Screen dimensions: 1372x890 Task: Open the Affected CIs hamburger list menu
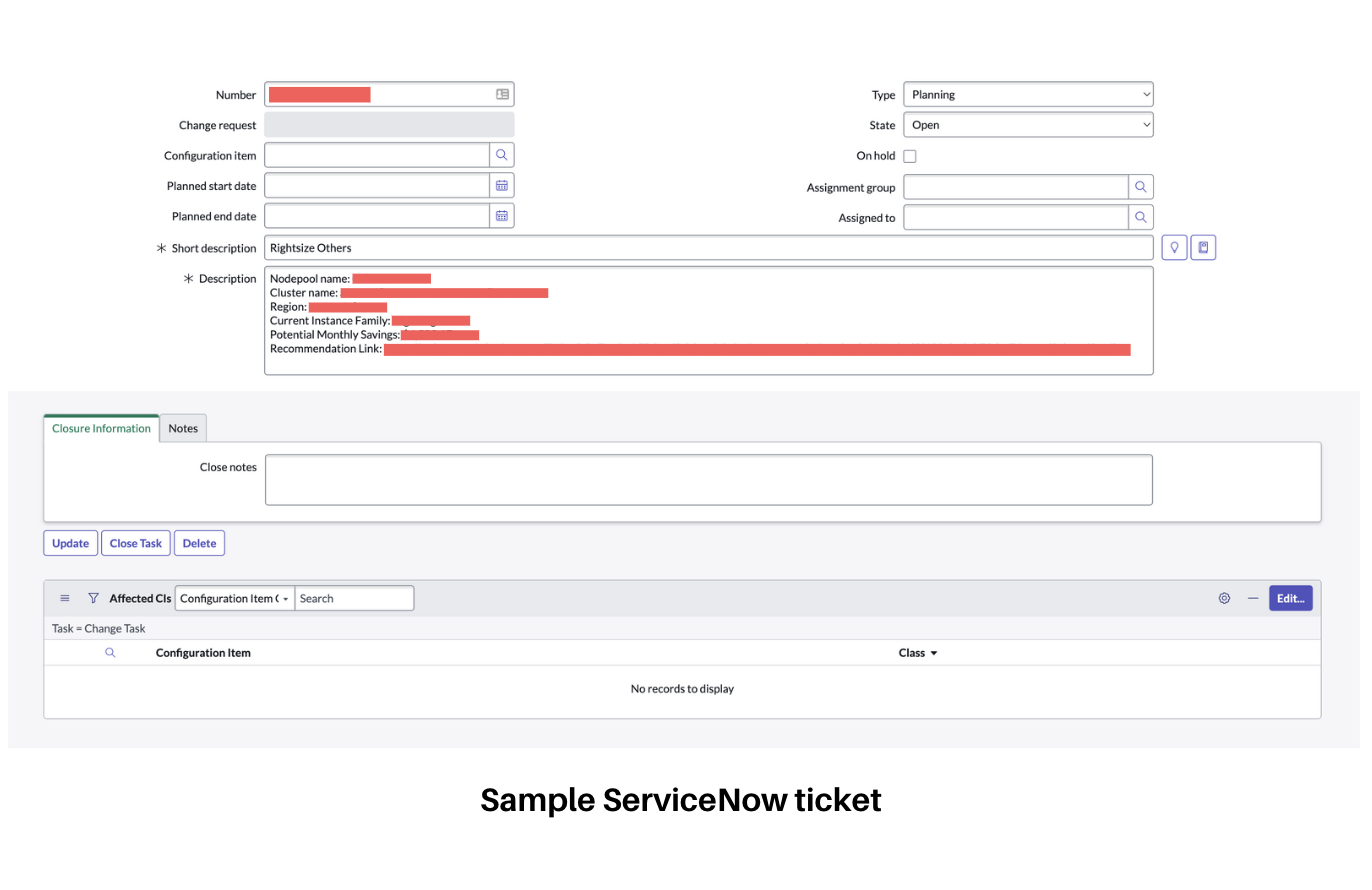click(x=65, y=598)
